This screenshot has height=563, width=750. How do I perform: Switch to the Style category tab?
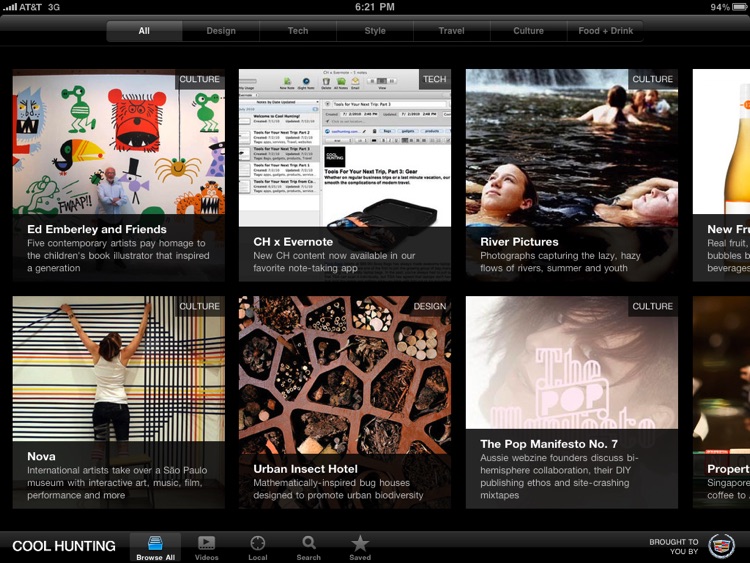[x=375, y=31]
